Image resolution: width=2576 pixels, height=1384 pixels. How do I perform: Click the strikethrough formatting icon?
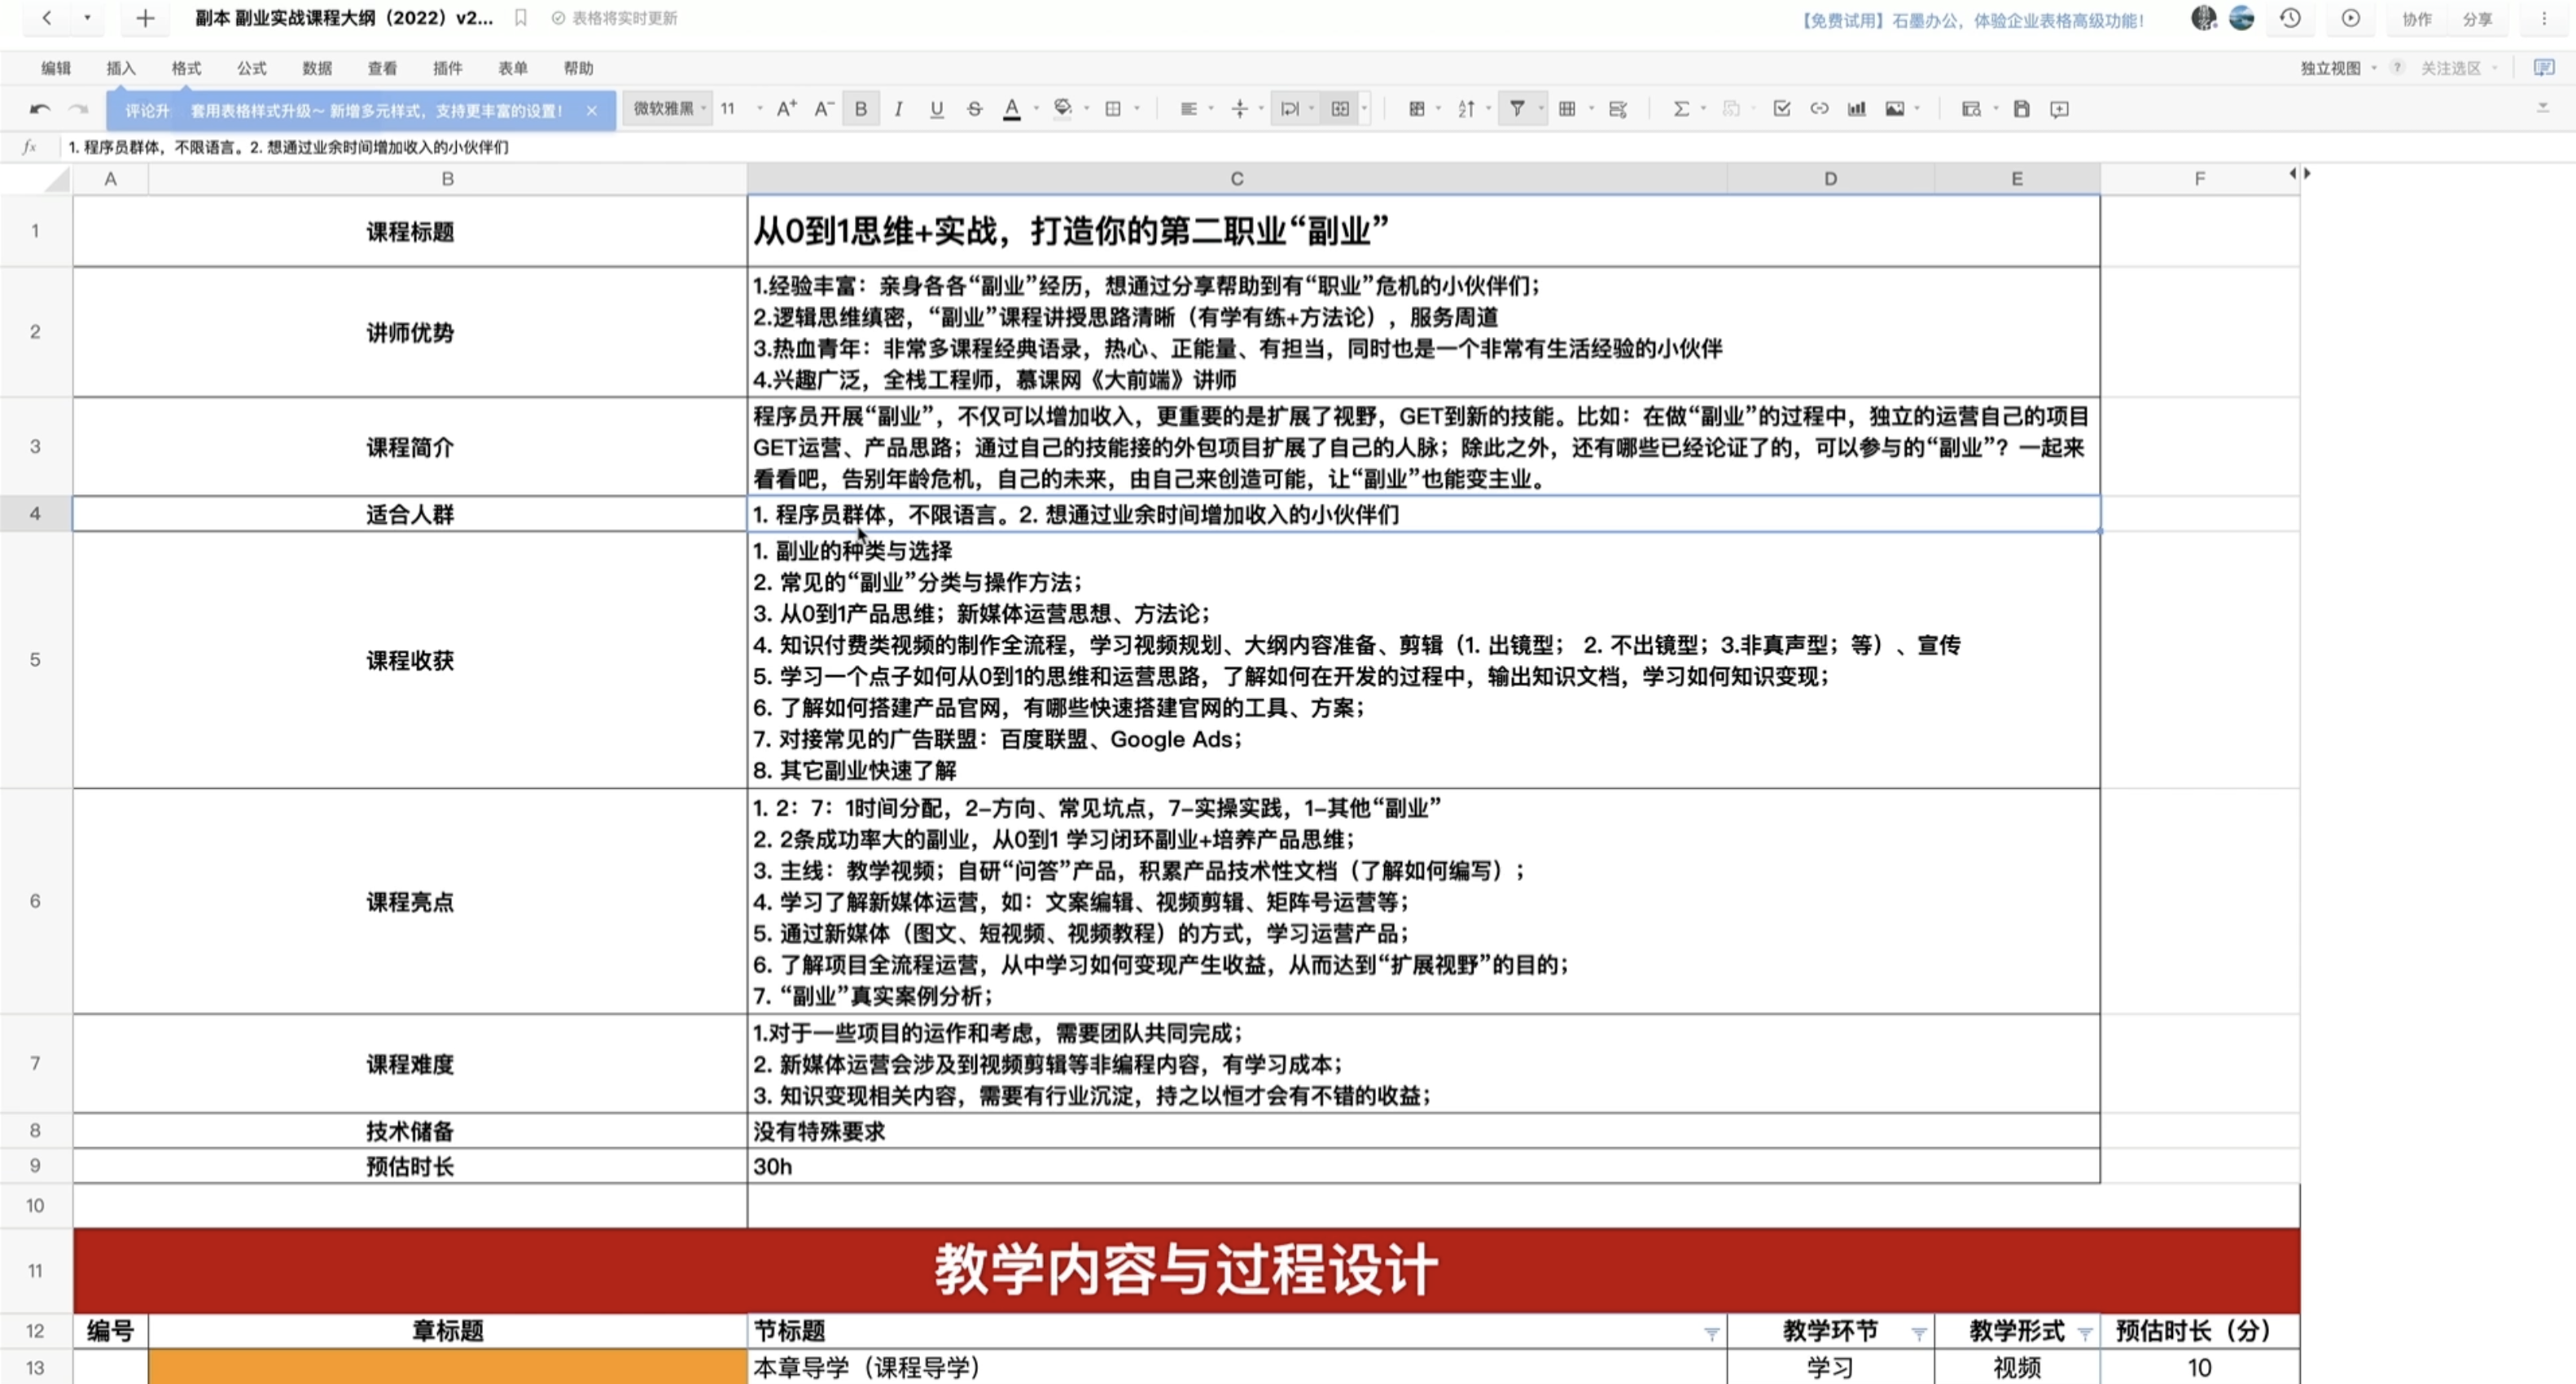pos(974,109)
